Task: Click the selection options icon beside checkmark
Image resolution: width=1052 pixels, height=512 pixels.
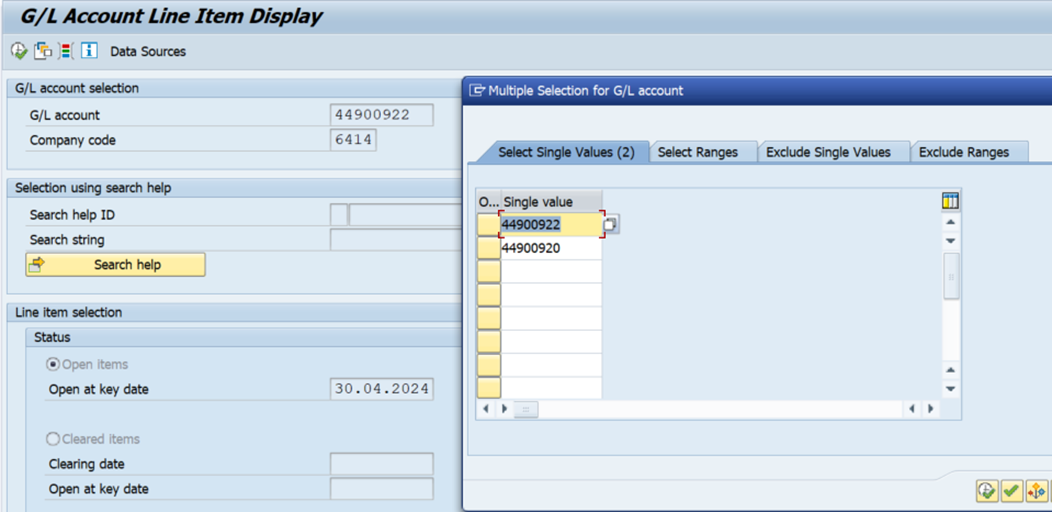Action: (1036, 490)
